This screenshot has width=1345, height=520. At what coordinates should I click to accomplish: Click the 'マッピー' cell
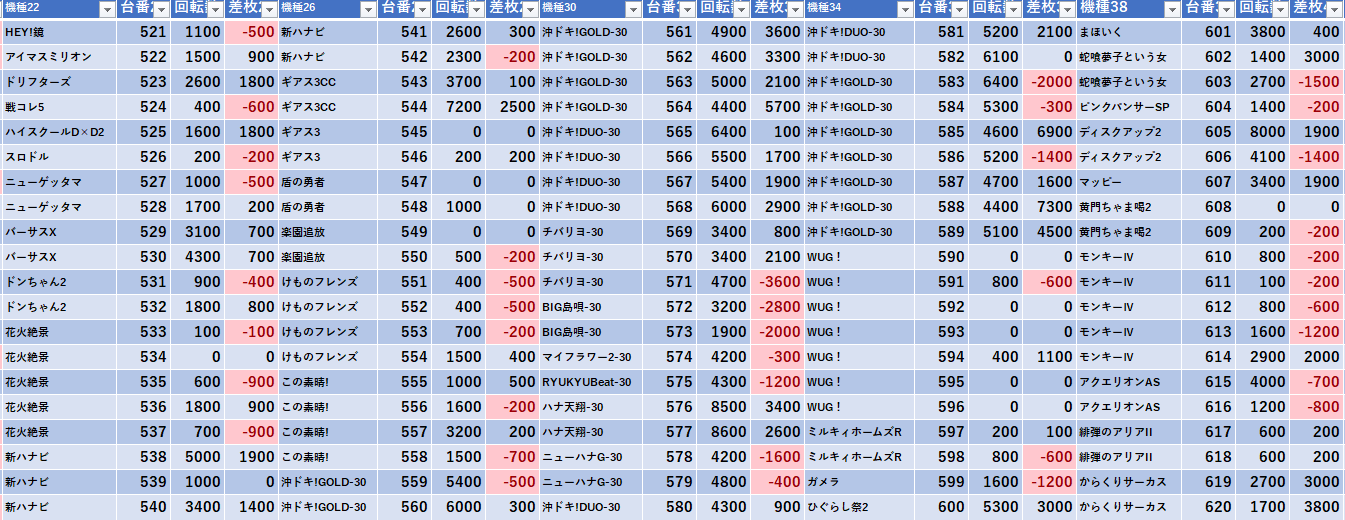click(1130, 182)
